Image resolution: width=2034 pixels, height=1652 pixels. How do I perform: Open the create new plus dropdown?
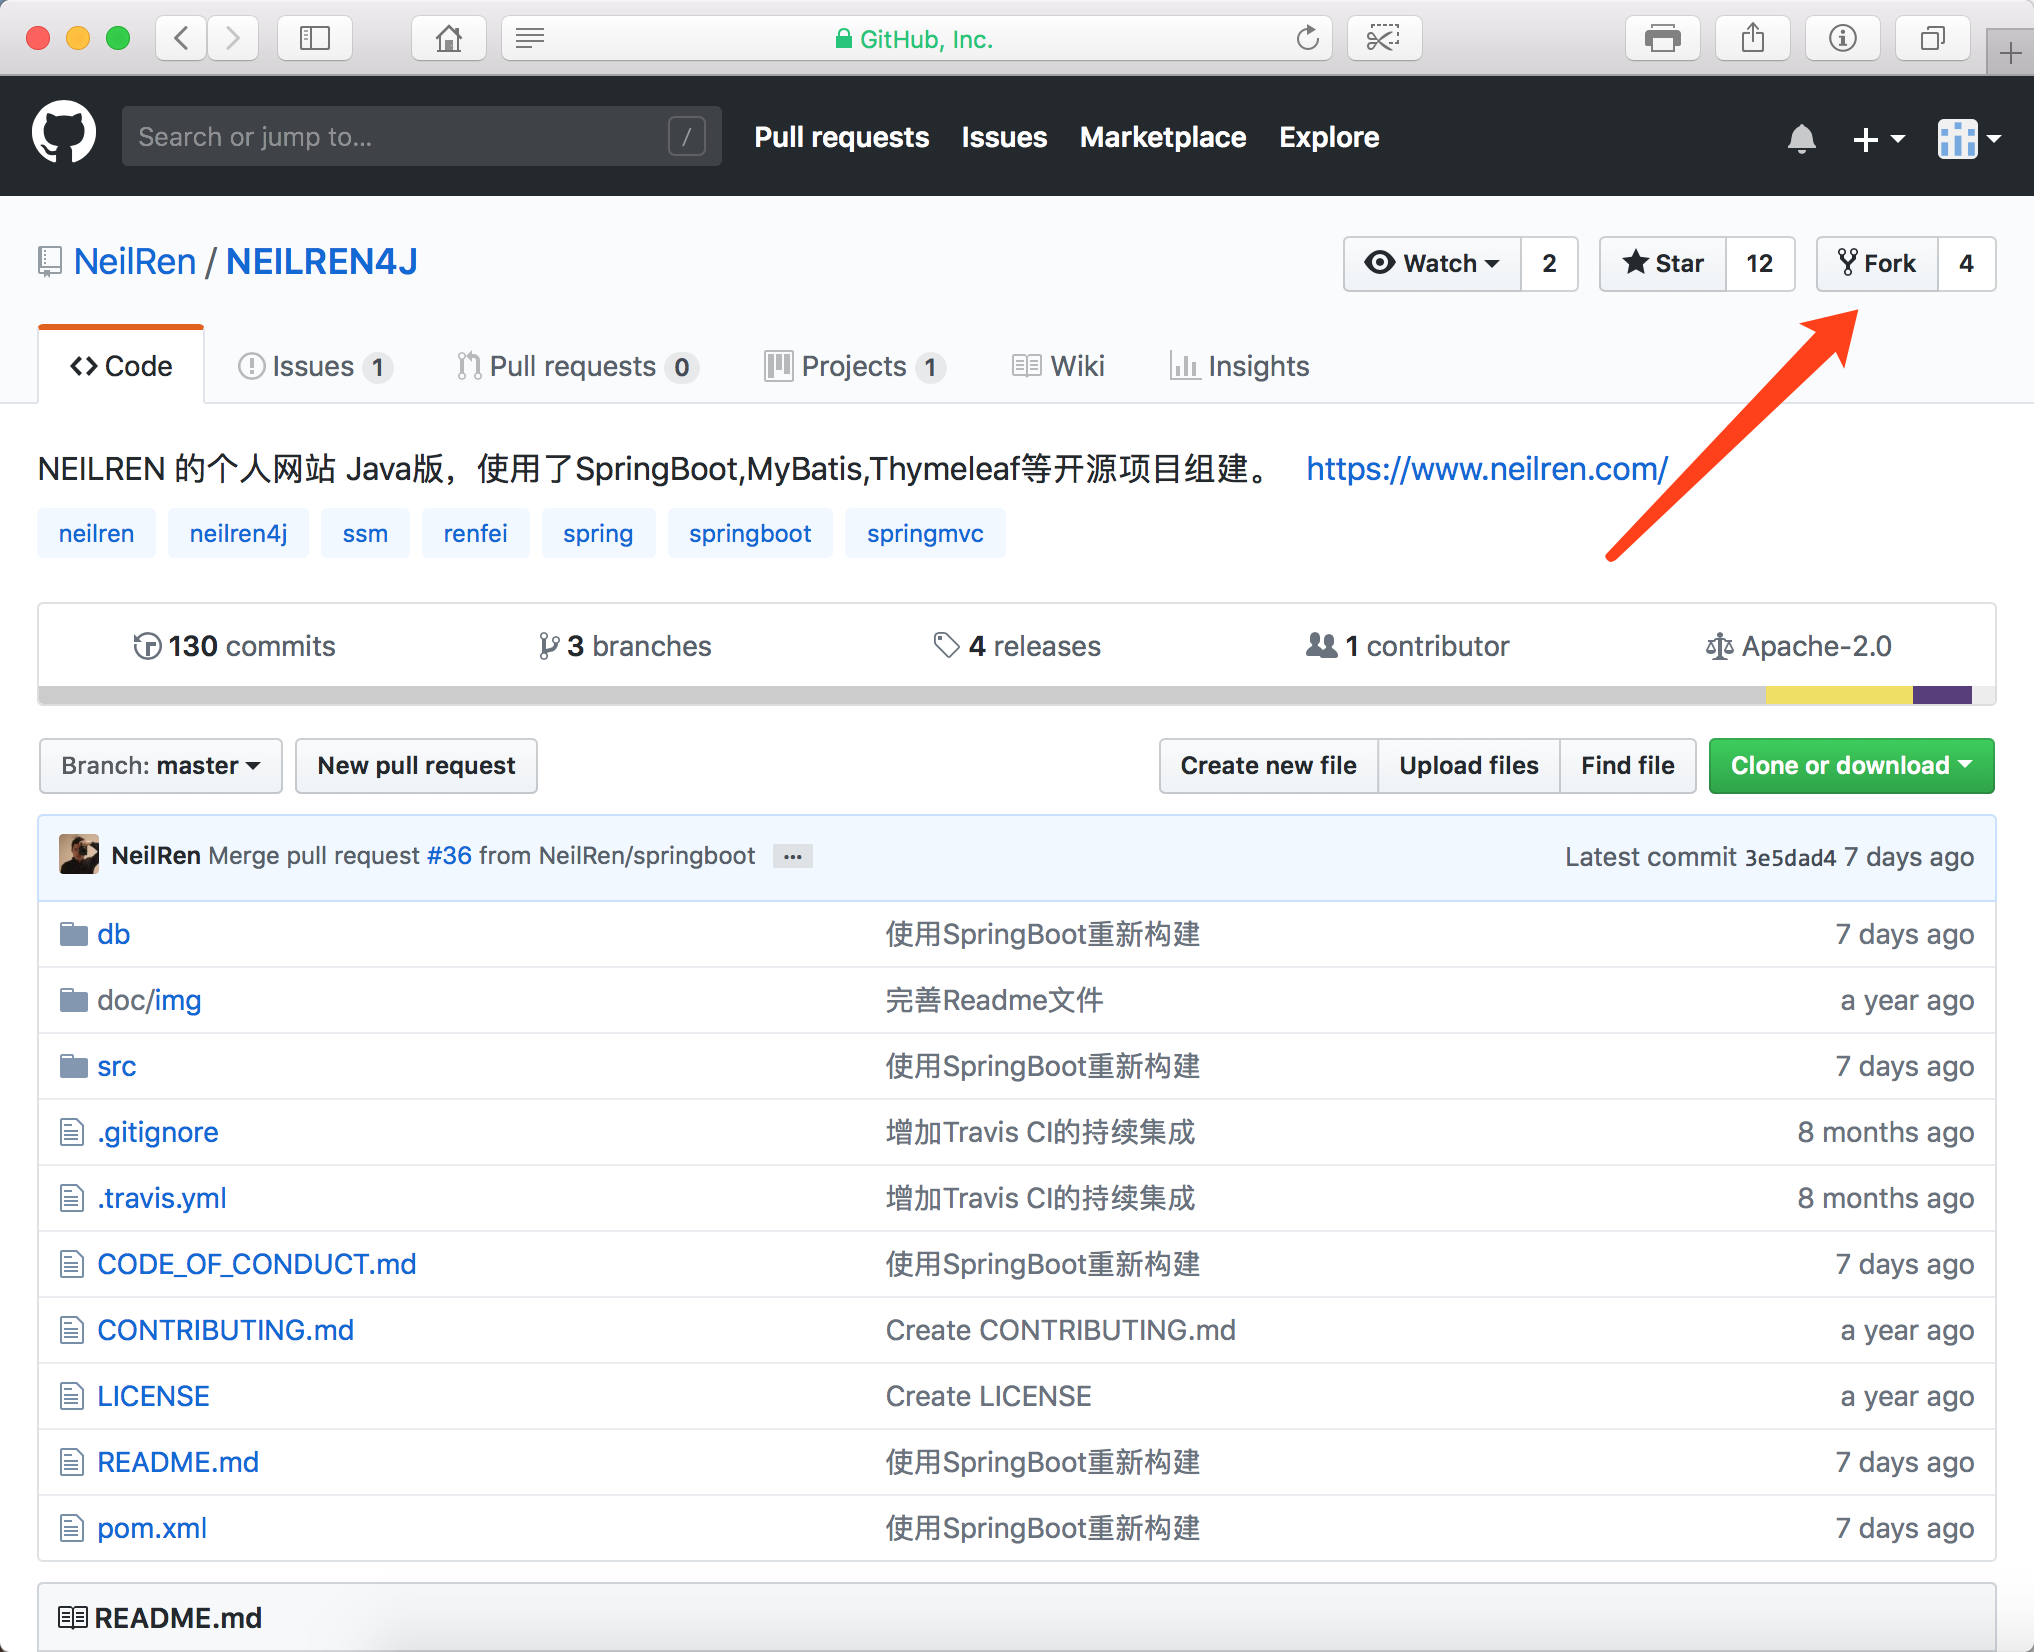tap(1878, 139)
